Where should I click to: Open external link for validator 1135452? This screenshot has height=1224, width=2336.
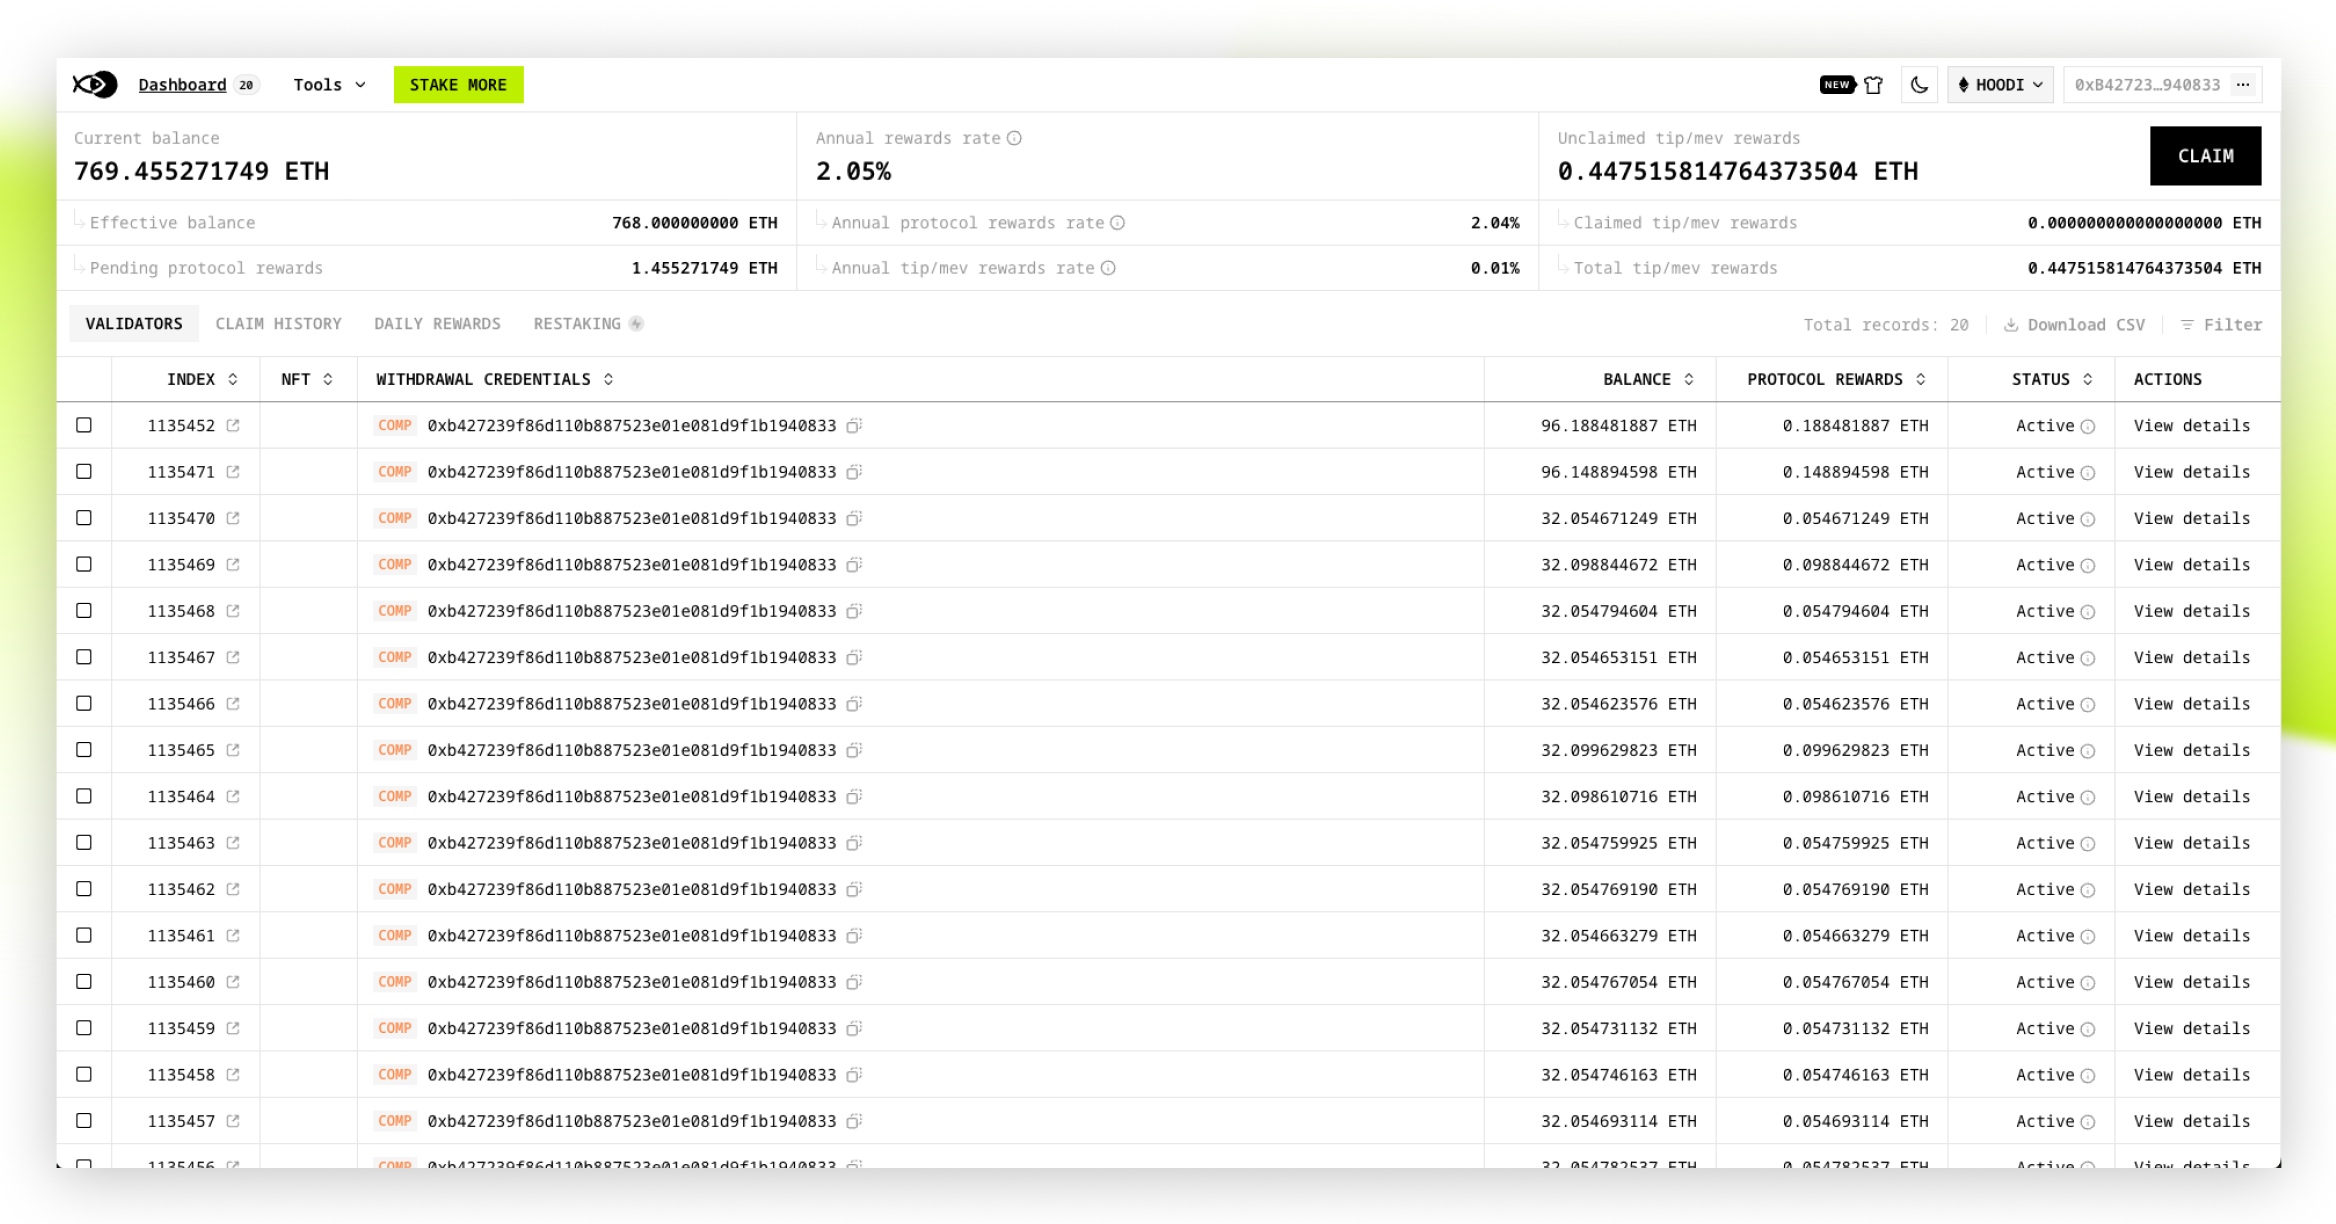click(233, 425)
